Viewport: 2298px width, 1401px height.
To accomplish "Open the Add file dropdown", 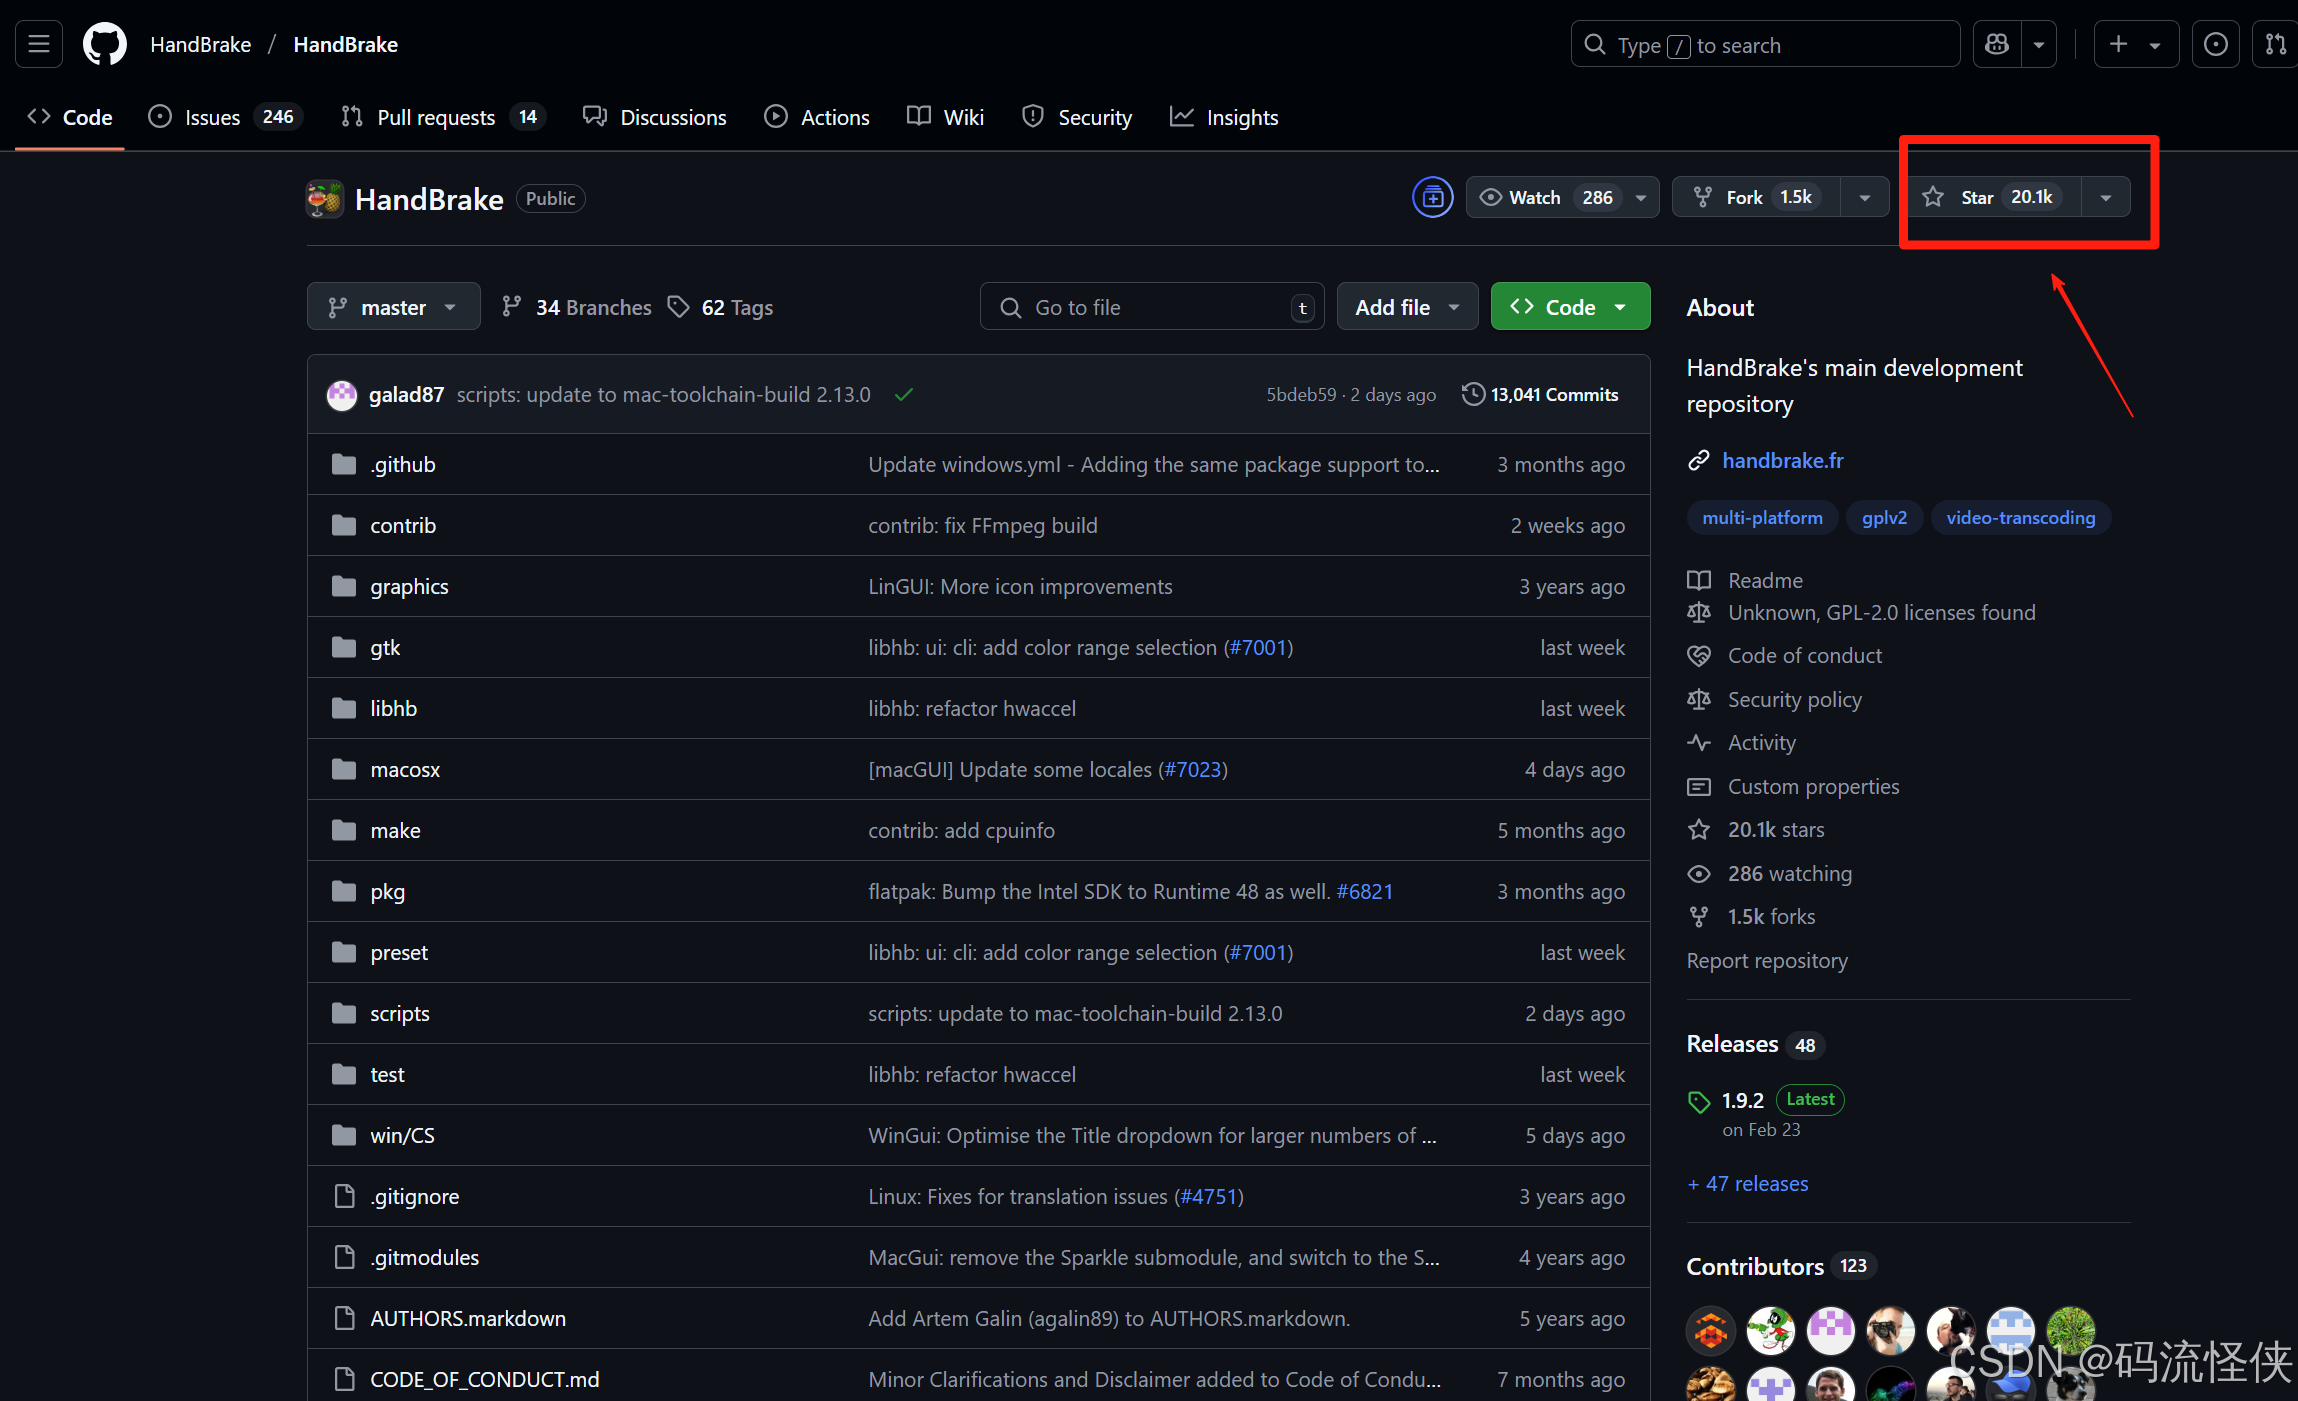I will tap(1407, 306).
